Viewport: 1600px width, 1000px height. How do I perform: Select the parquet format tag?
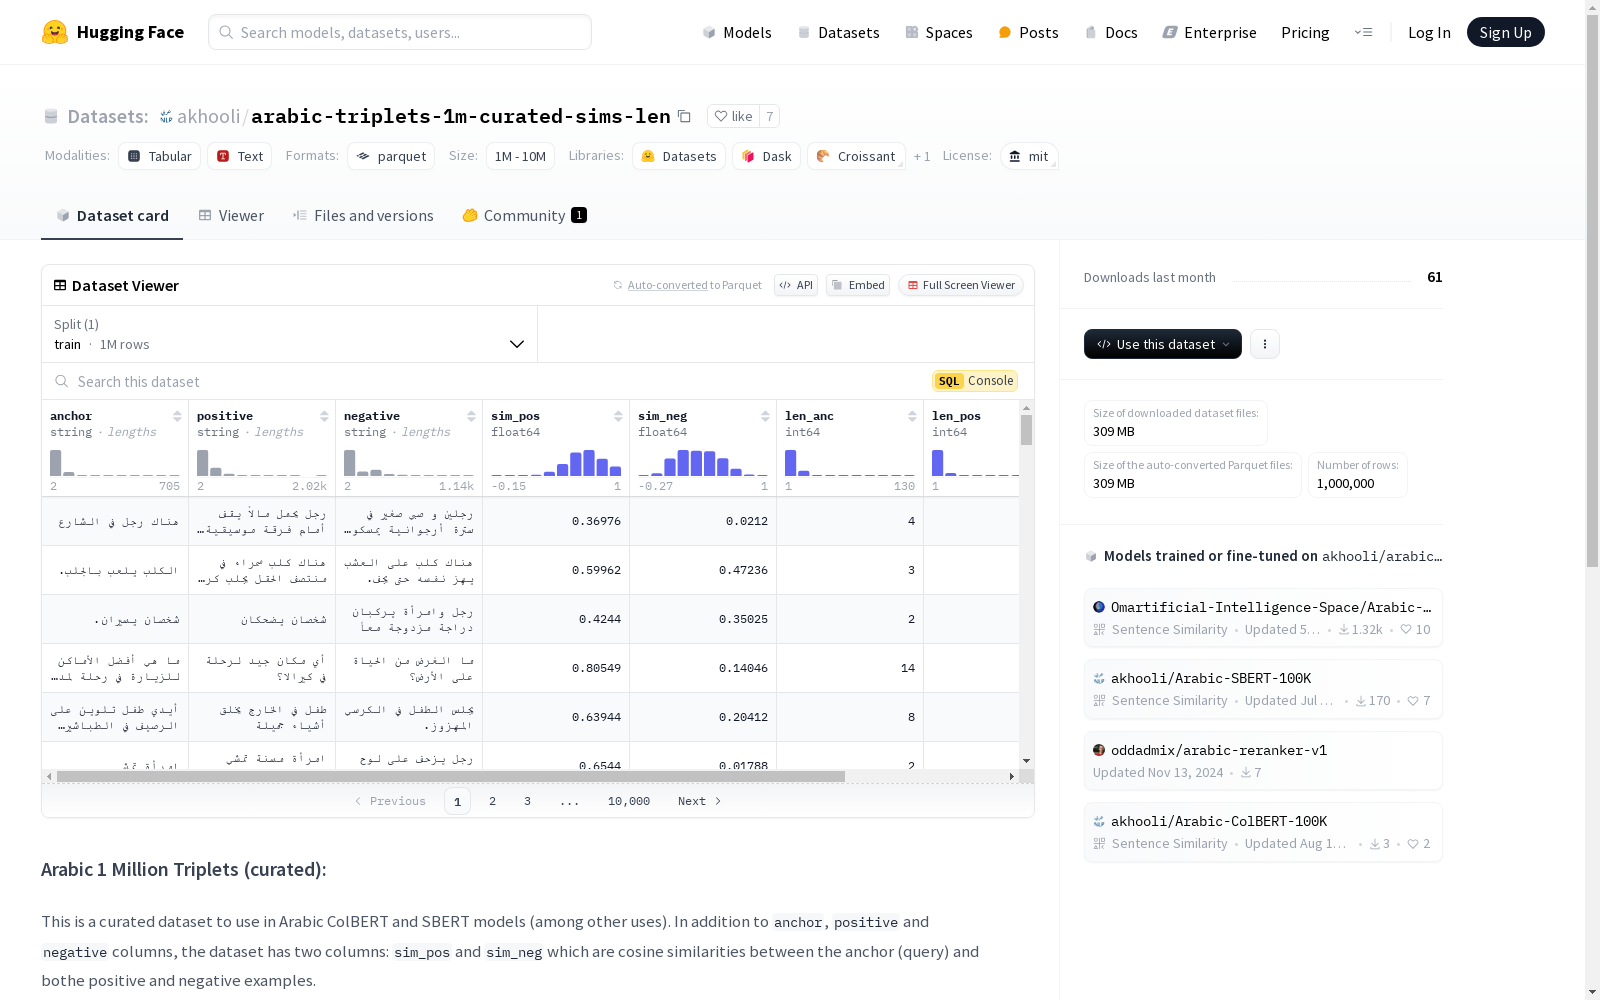point(391,156)
